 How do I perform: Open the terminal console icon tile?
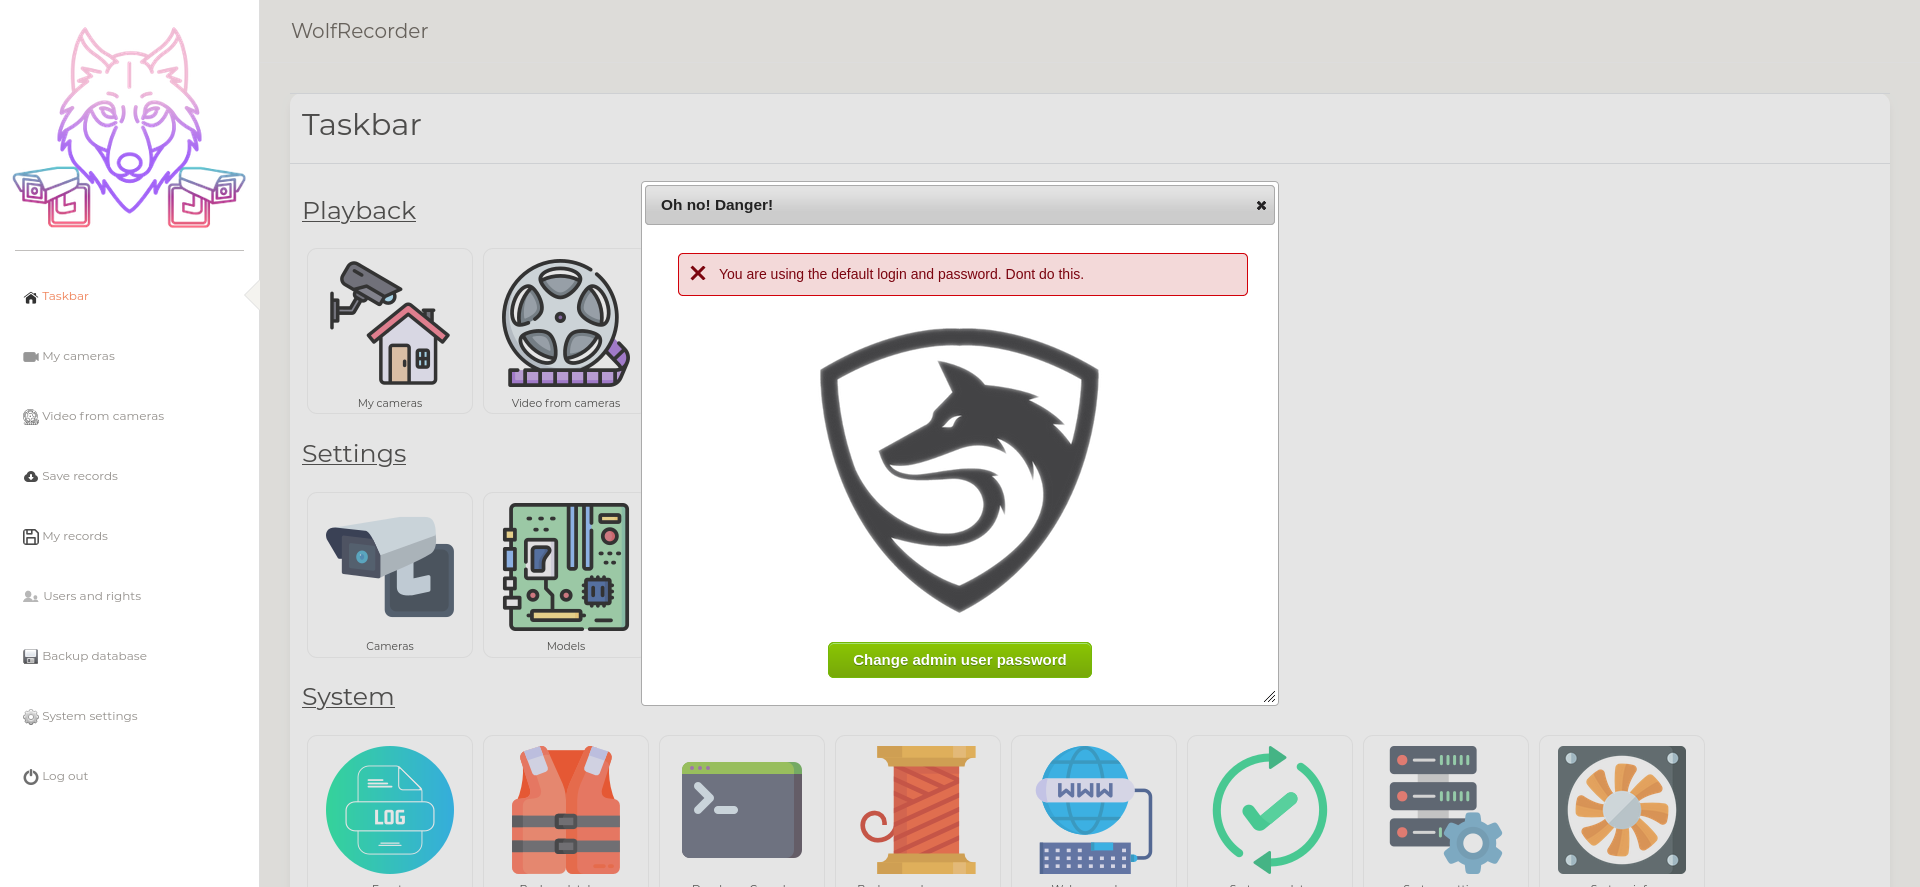(741, 810)
